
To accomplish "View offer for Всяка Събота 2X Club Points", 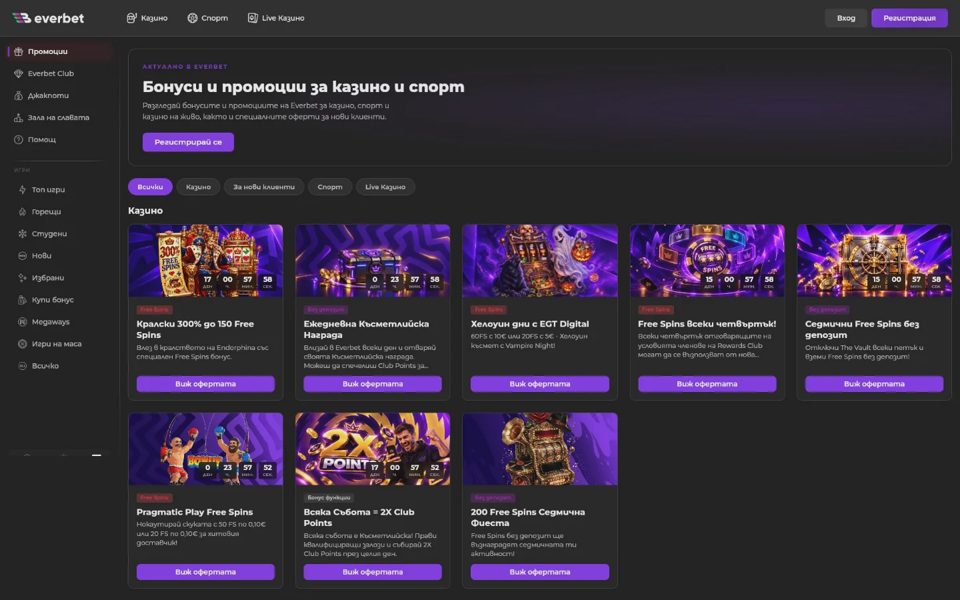I will point(373,572).
